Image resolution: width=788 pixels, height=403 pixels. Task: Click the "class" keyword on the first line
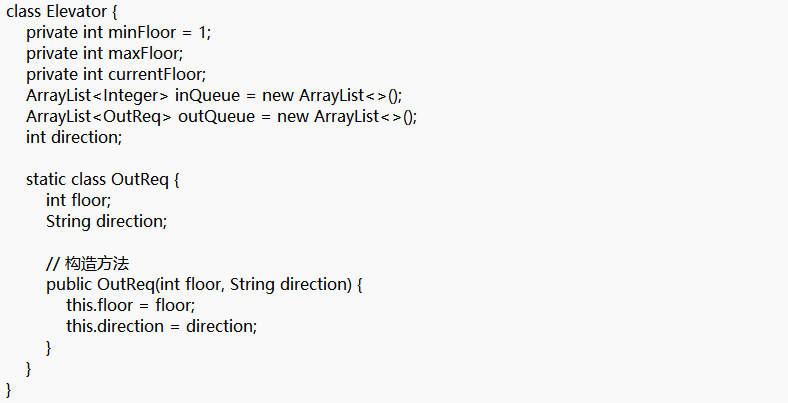point(25,11)
